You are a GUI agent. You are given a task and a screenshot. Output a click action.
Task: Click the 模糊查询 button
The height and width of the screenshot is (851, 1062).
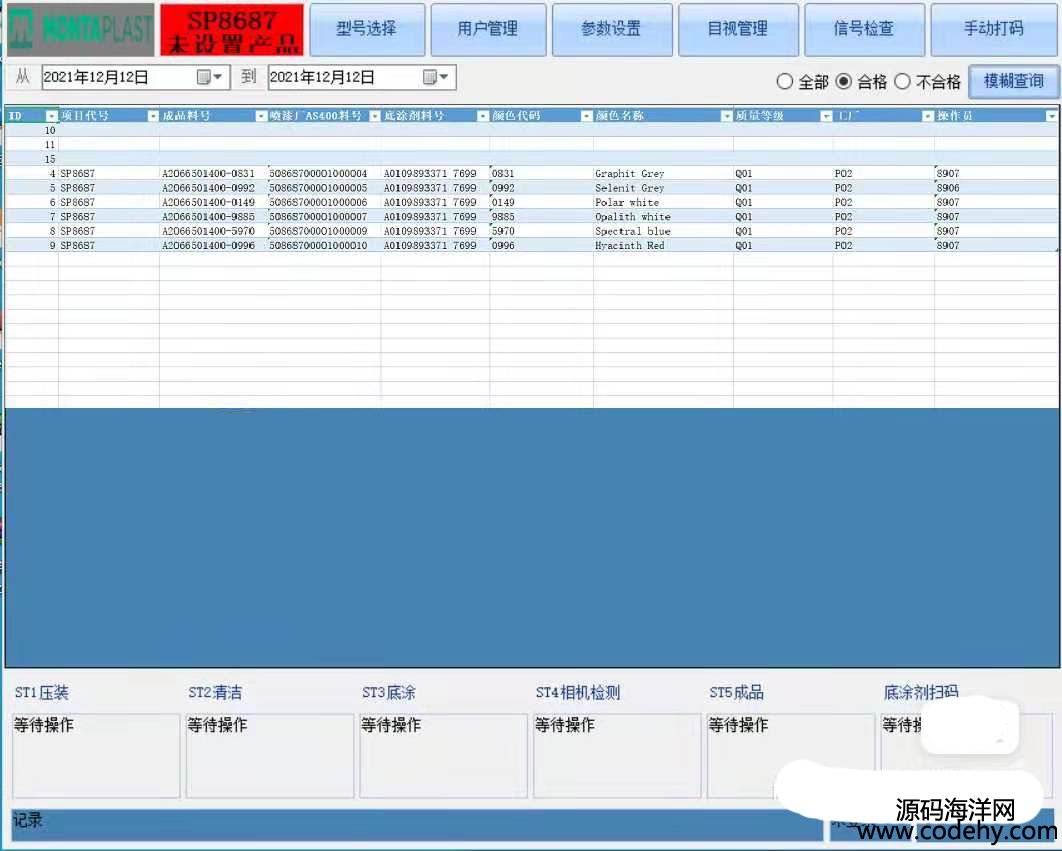(1013, 81)
